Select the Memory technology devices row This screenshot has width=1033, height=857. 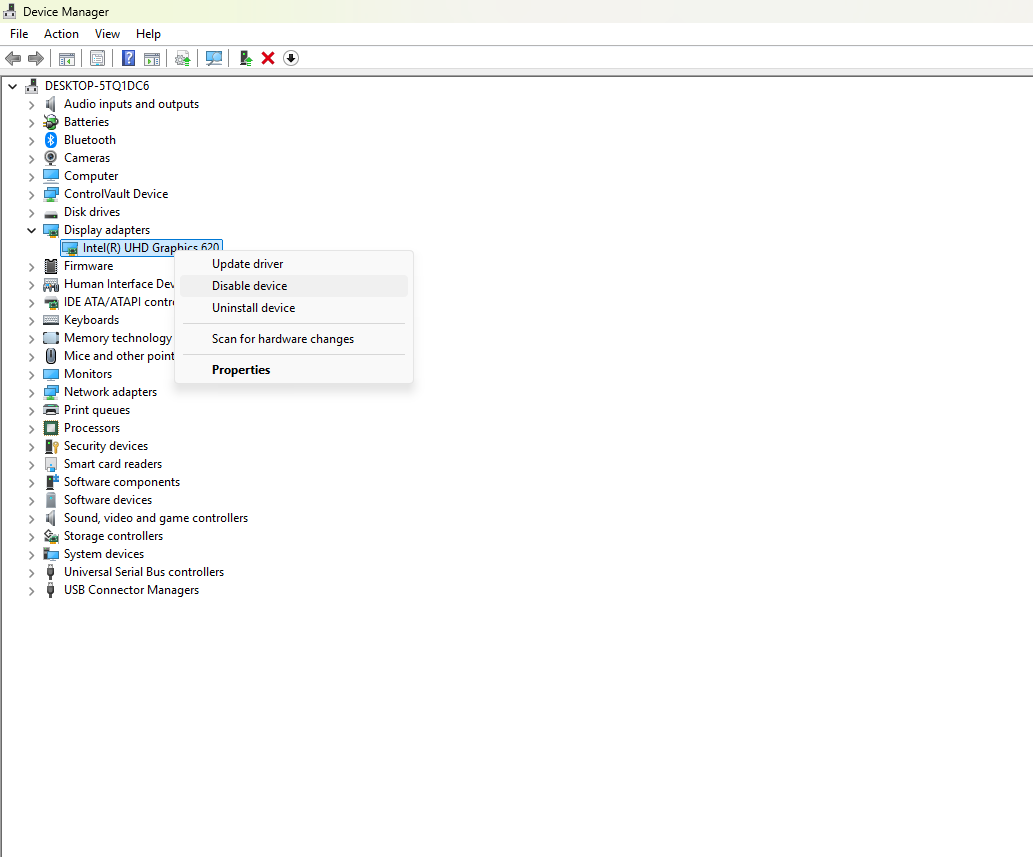[x=119, y=338]
